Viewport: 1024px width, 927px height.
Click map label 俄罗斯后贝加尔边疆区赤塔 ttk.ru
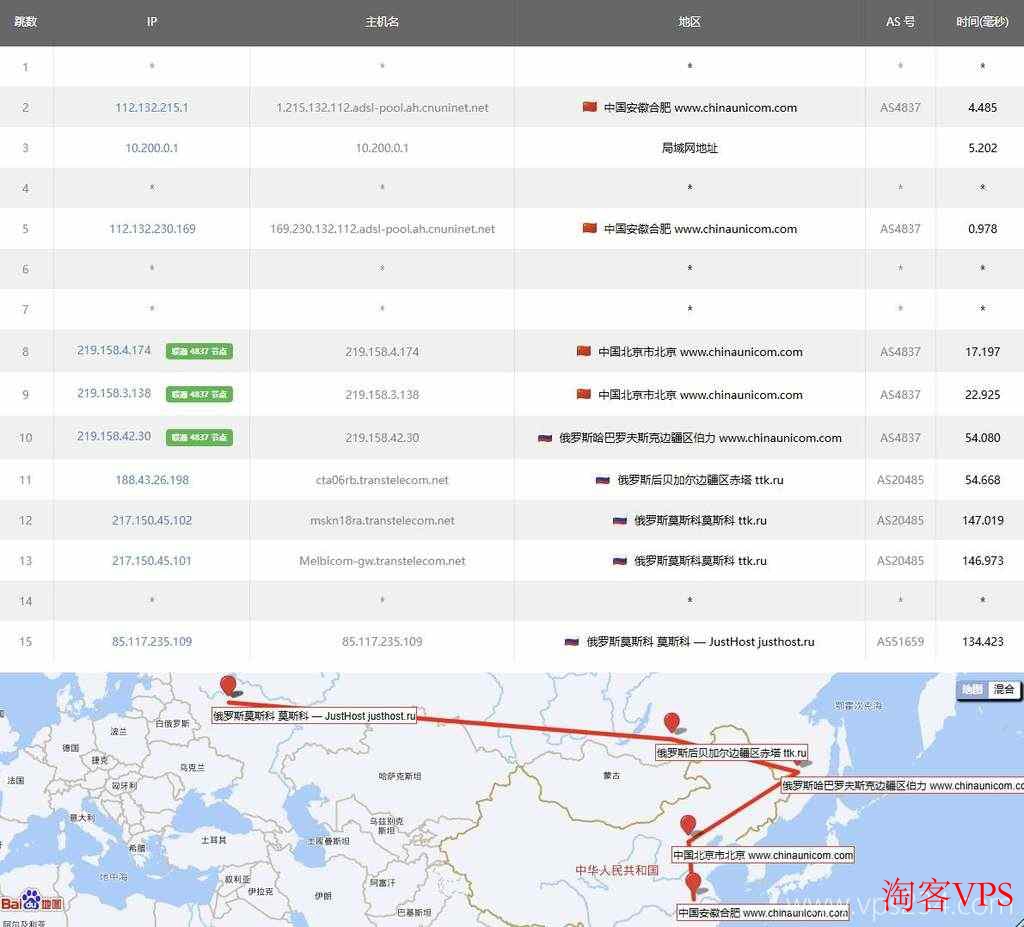(x=731, y=753)
